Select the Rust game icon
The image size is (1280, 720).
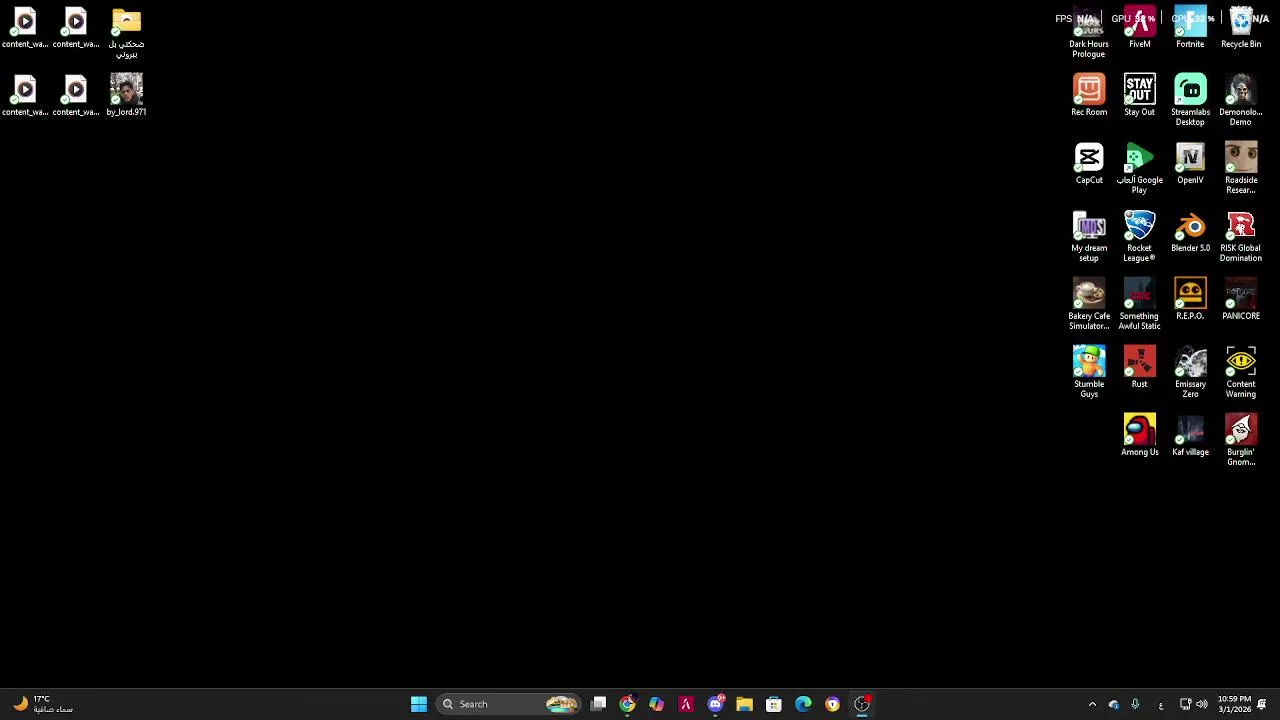tap(1139, 368)
